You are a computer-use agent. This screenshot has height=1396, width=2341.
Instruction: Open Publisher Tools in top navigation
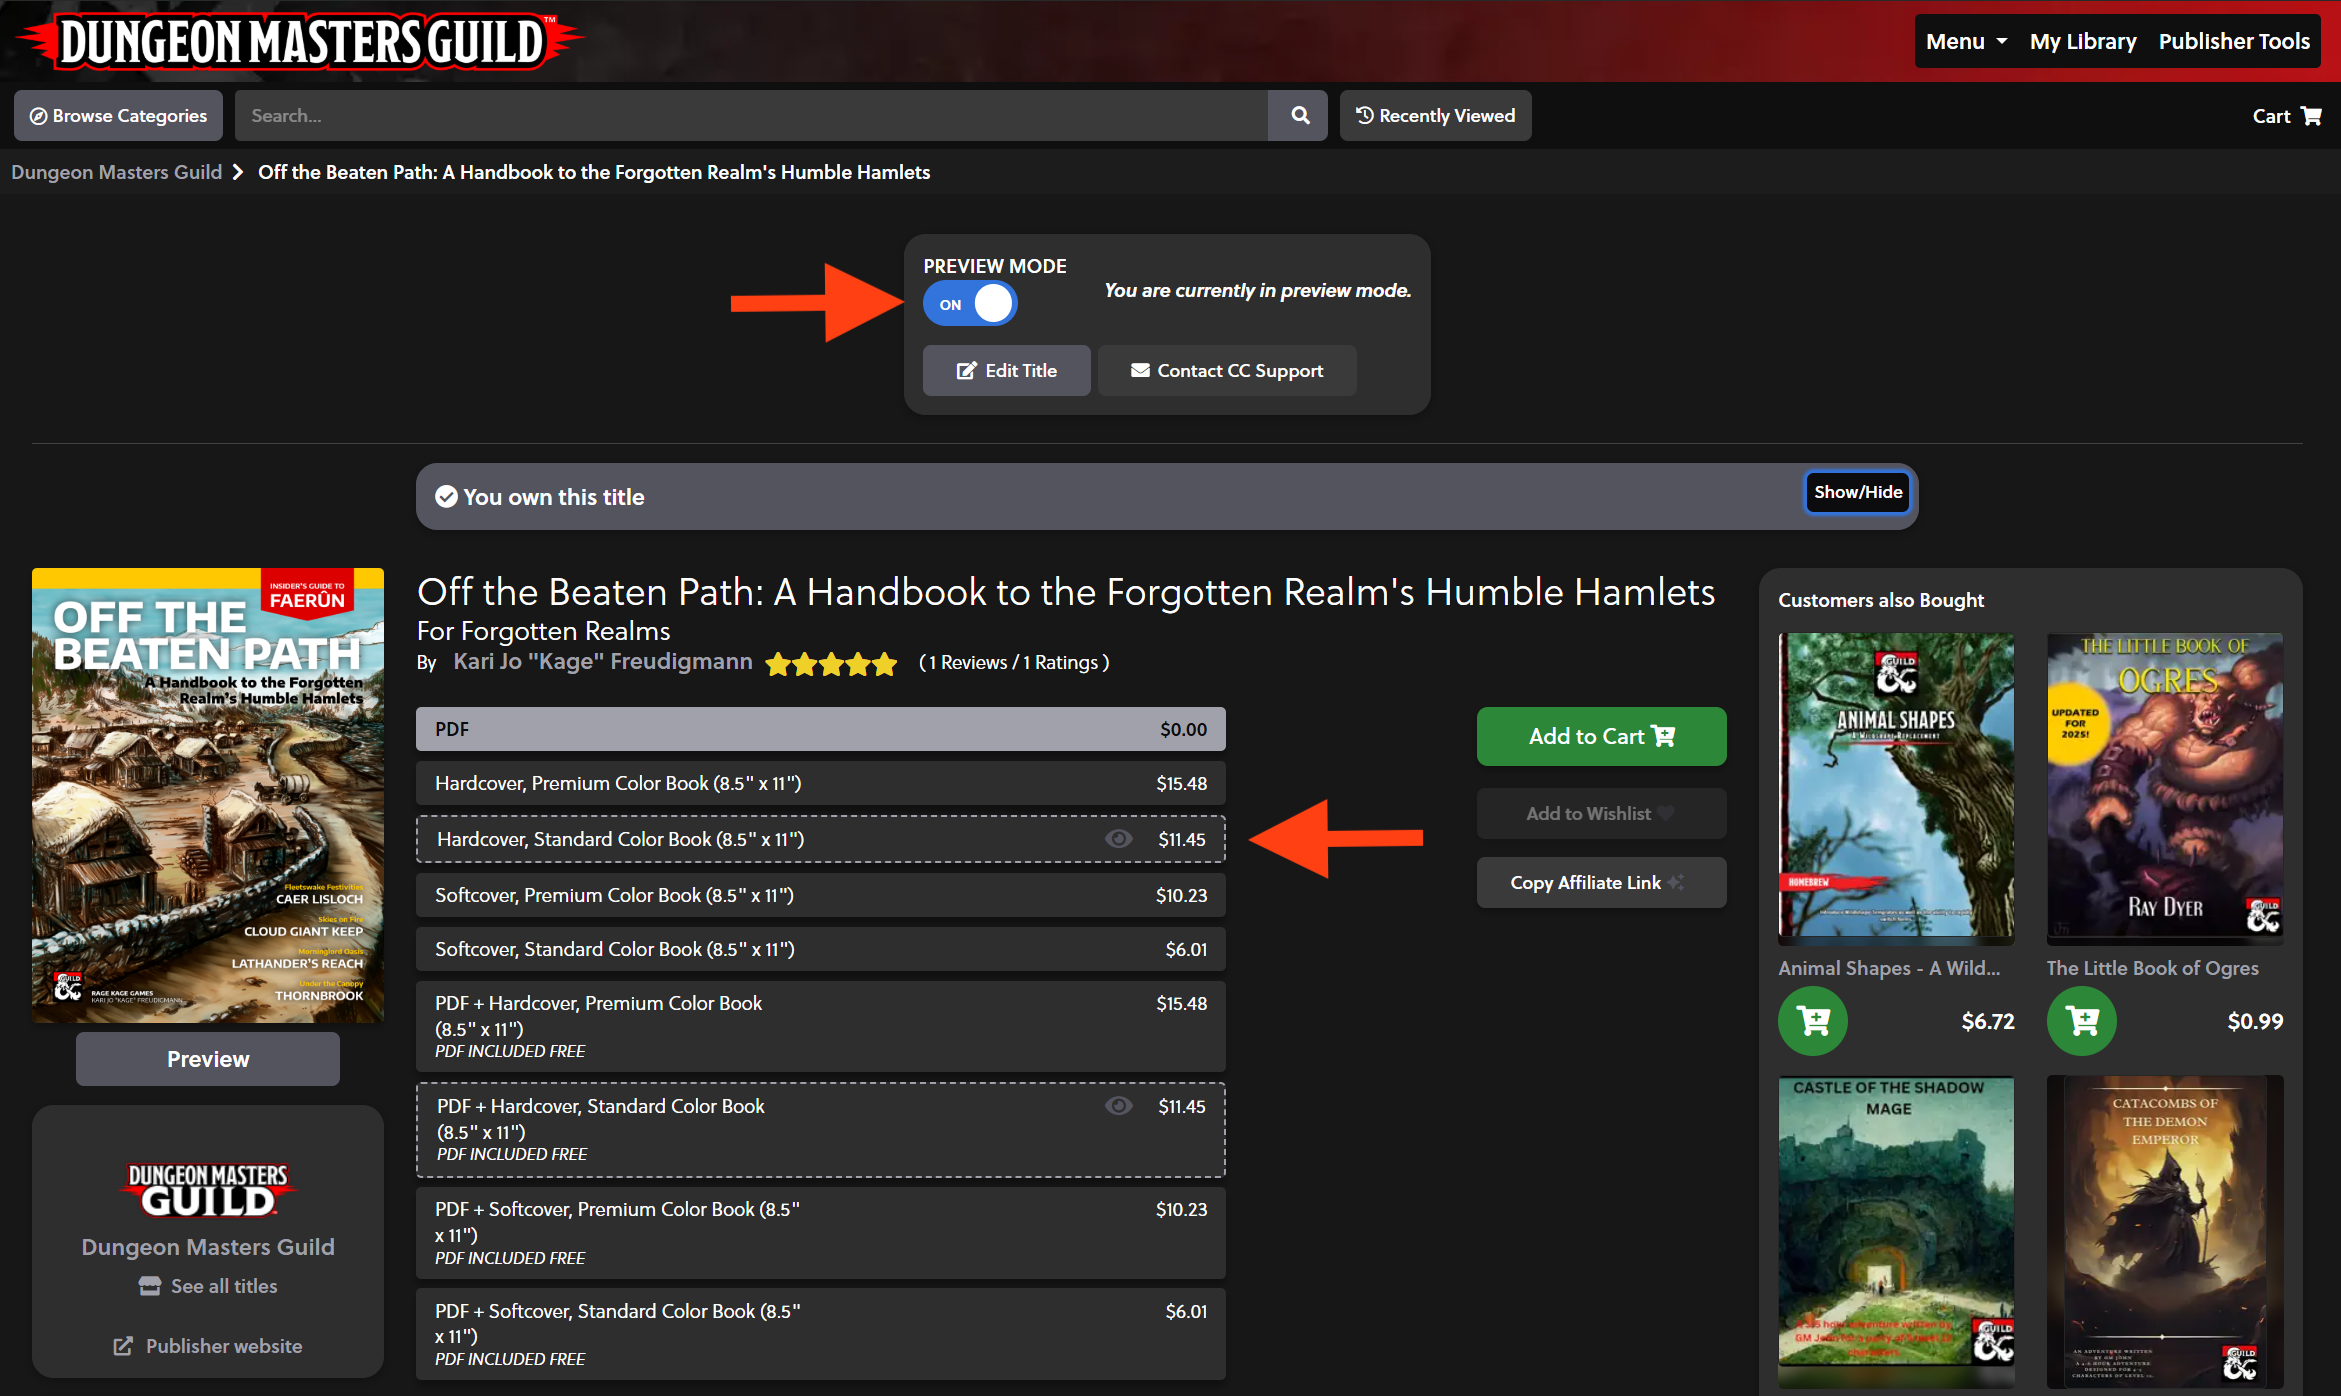(2233, 41)
